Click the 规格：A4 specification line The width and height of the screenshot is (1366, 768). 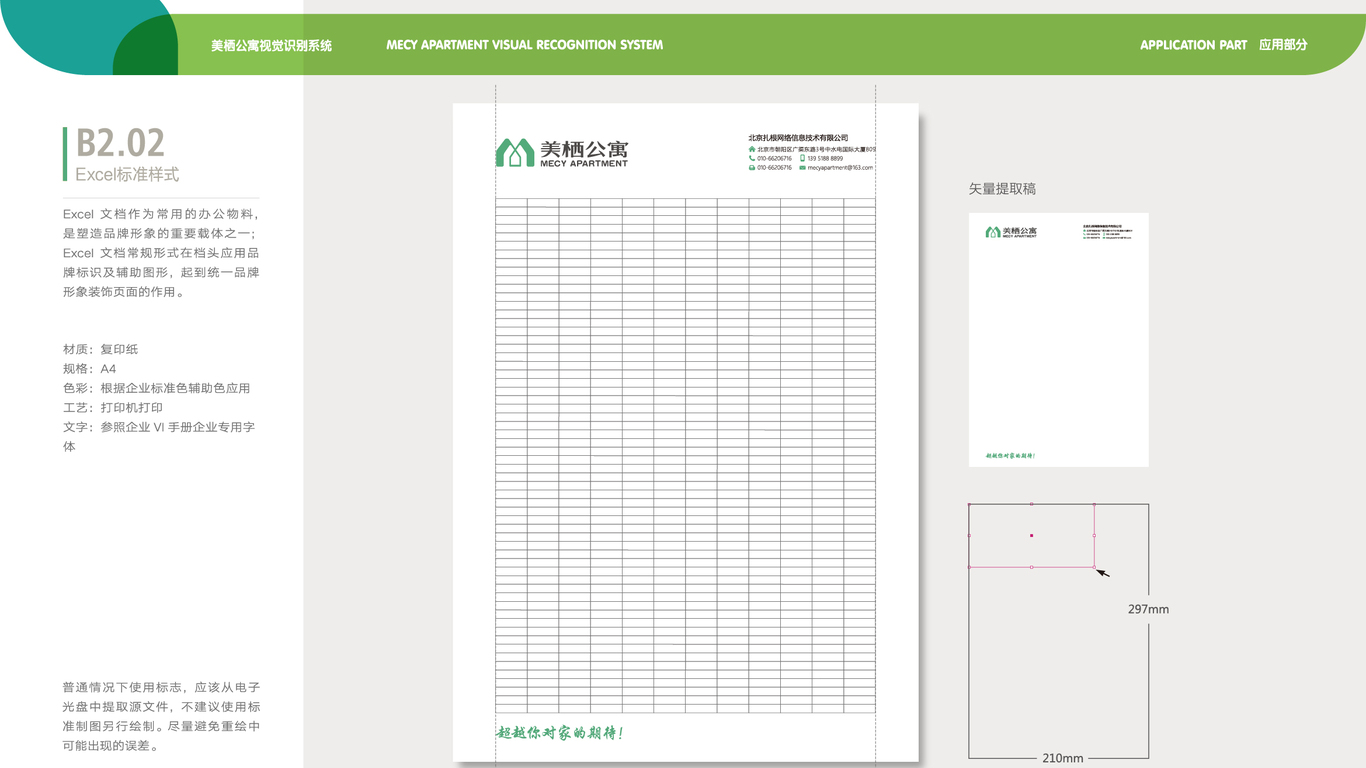point(89,369)
